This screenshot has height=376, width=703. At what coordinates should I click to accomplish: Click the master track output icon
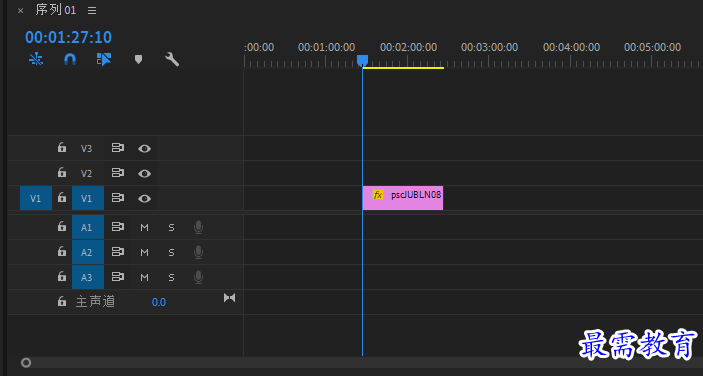[230, 298]
